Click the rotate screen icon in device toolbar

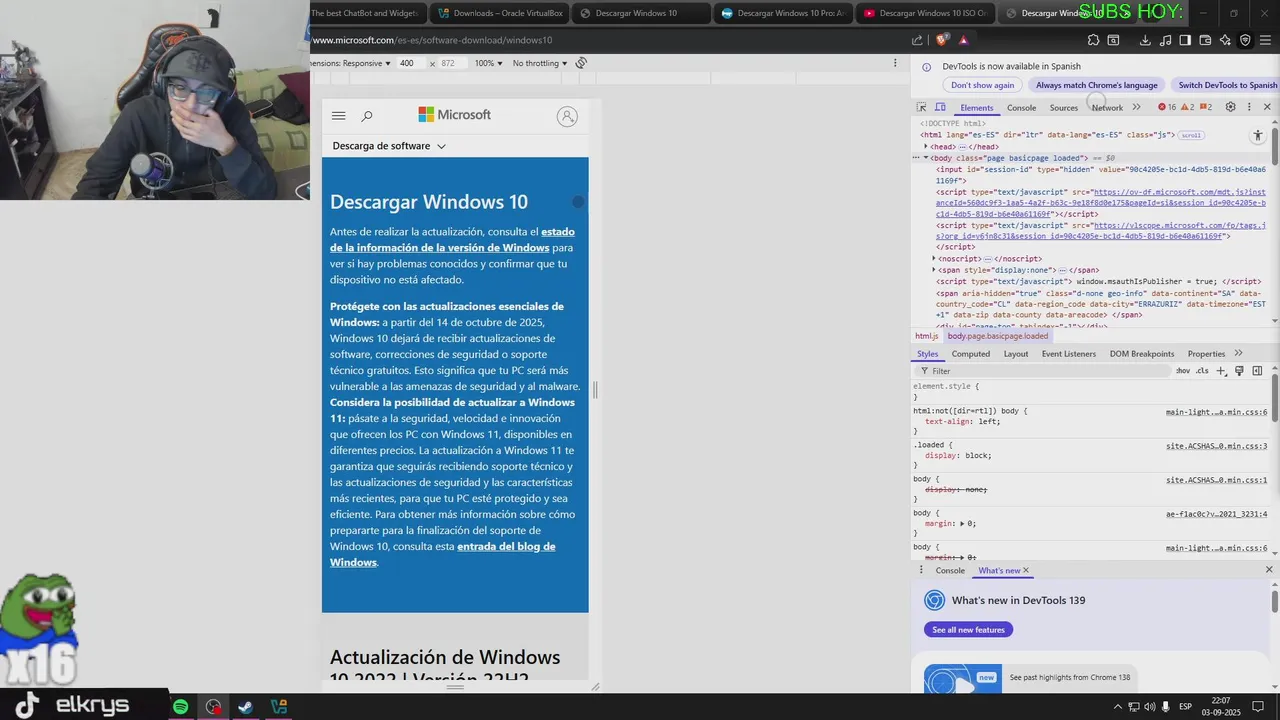point(581,63)
